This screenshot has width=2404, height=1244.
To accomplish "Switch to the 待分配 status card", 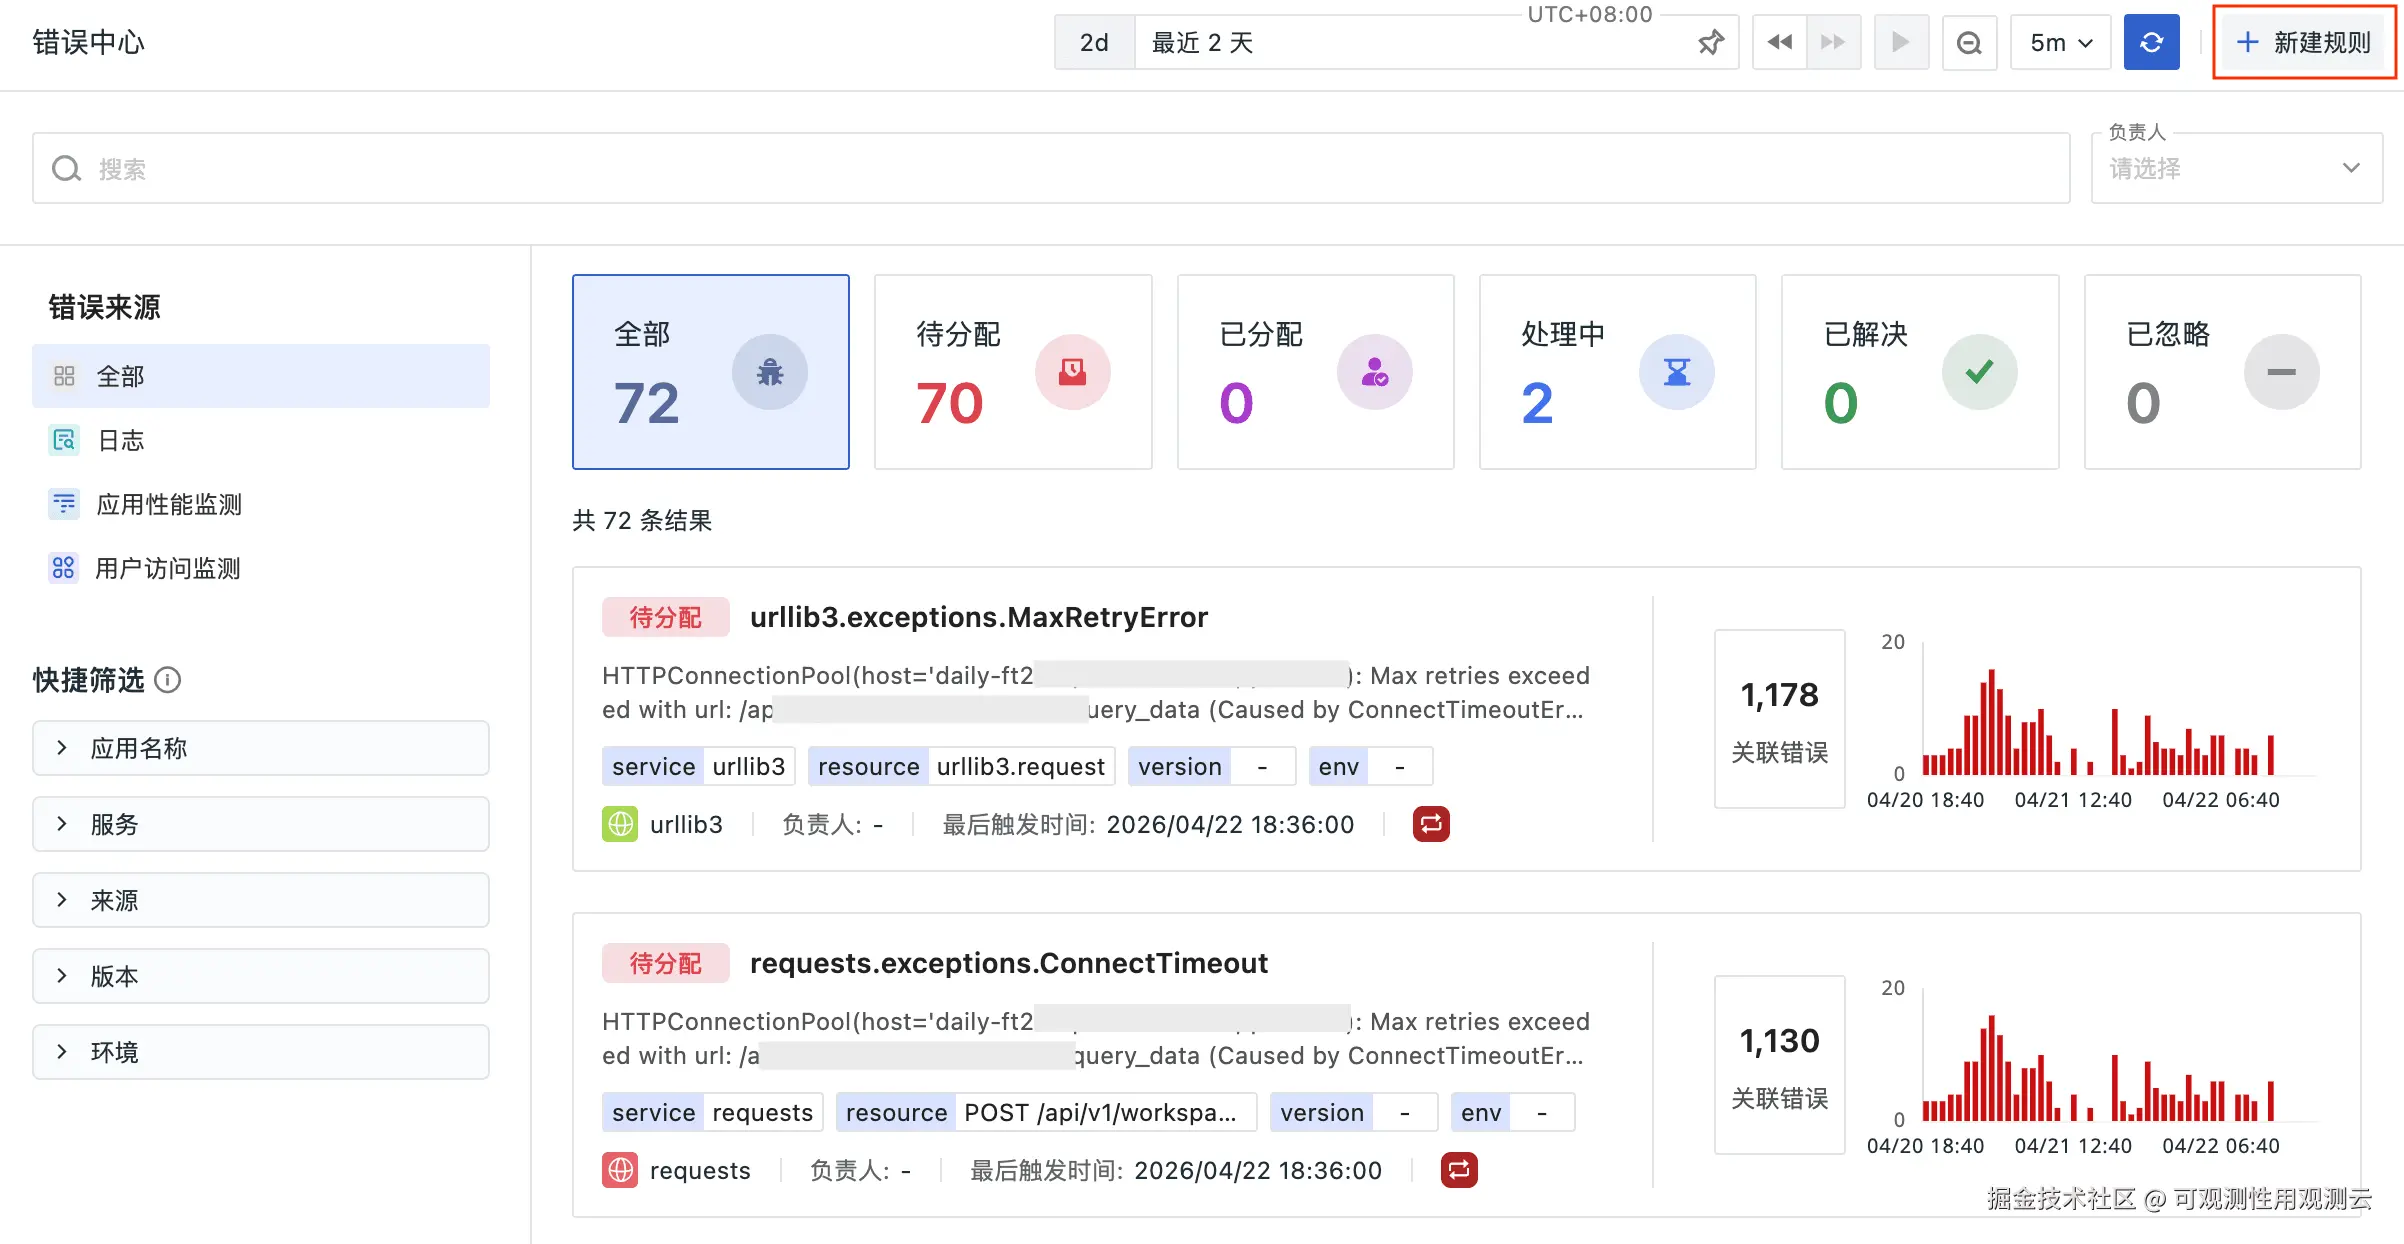I will click(x=1012, y=372).
